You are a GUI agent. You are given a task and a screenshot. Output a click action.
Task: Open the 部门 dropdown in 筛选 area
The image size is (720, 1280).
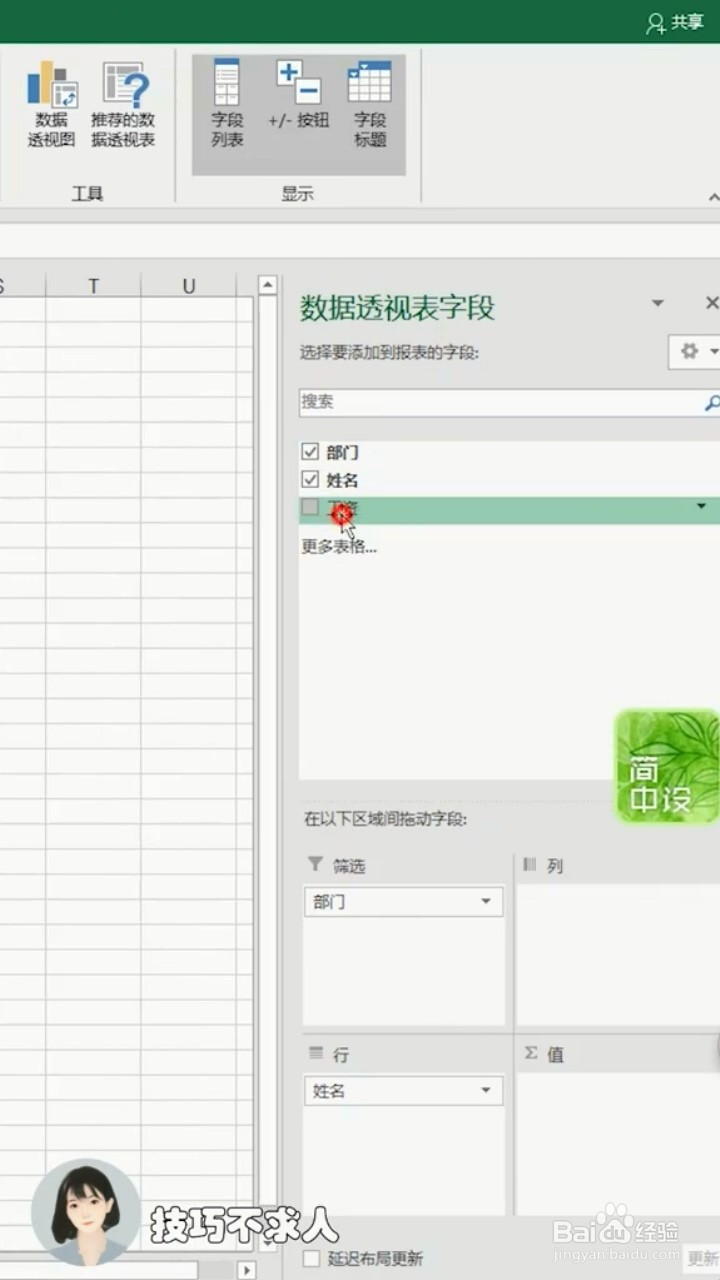pyautogui.click(x=486, y=902)
